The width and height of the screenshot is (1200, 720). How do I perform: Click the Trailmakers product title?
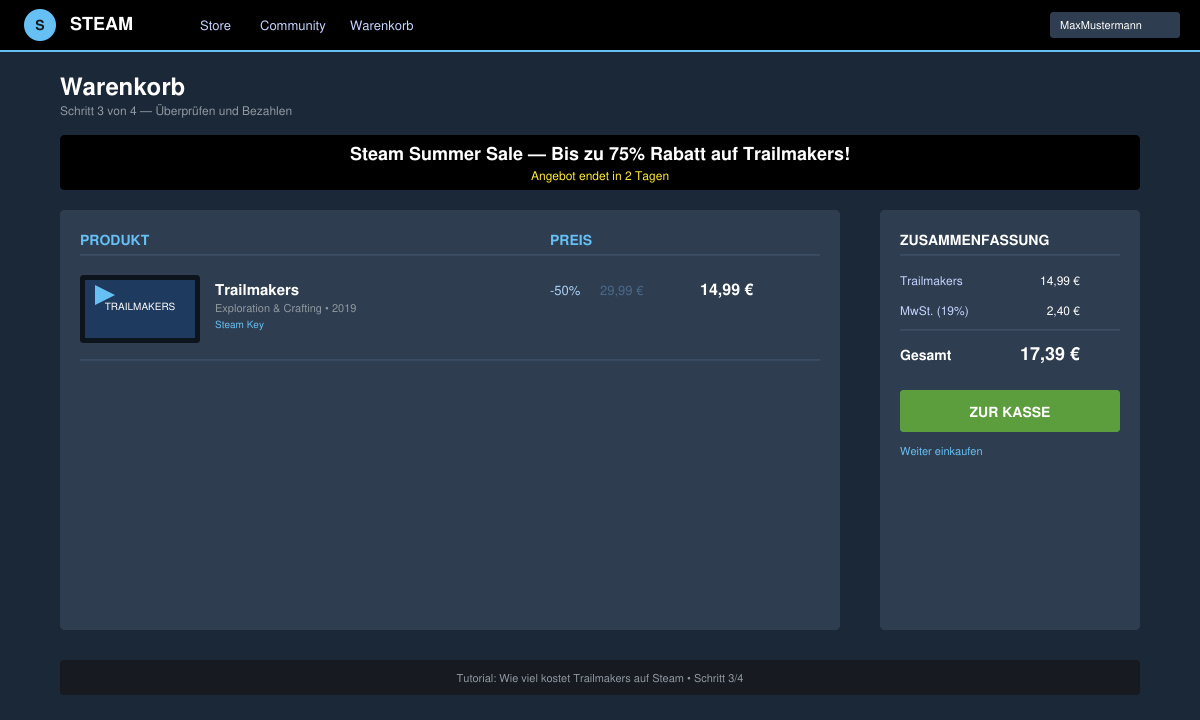tap(257, 290)
